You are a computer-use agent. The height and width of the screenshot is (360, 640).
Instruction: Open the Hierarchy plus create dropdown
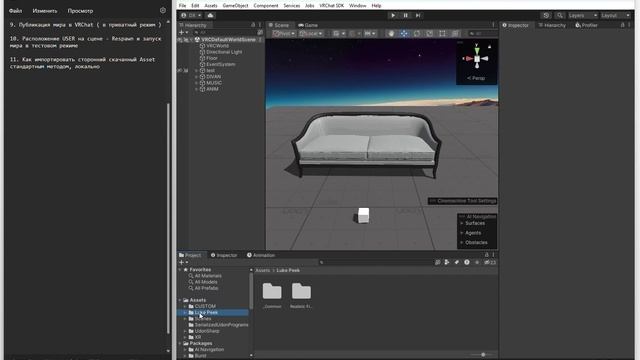(184, 32)
